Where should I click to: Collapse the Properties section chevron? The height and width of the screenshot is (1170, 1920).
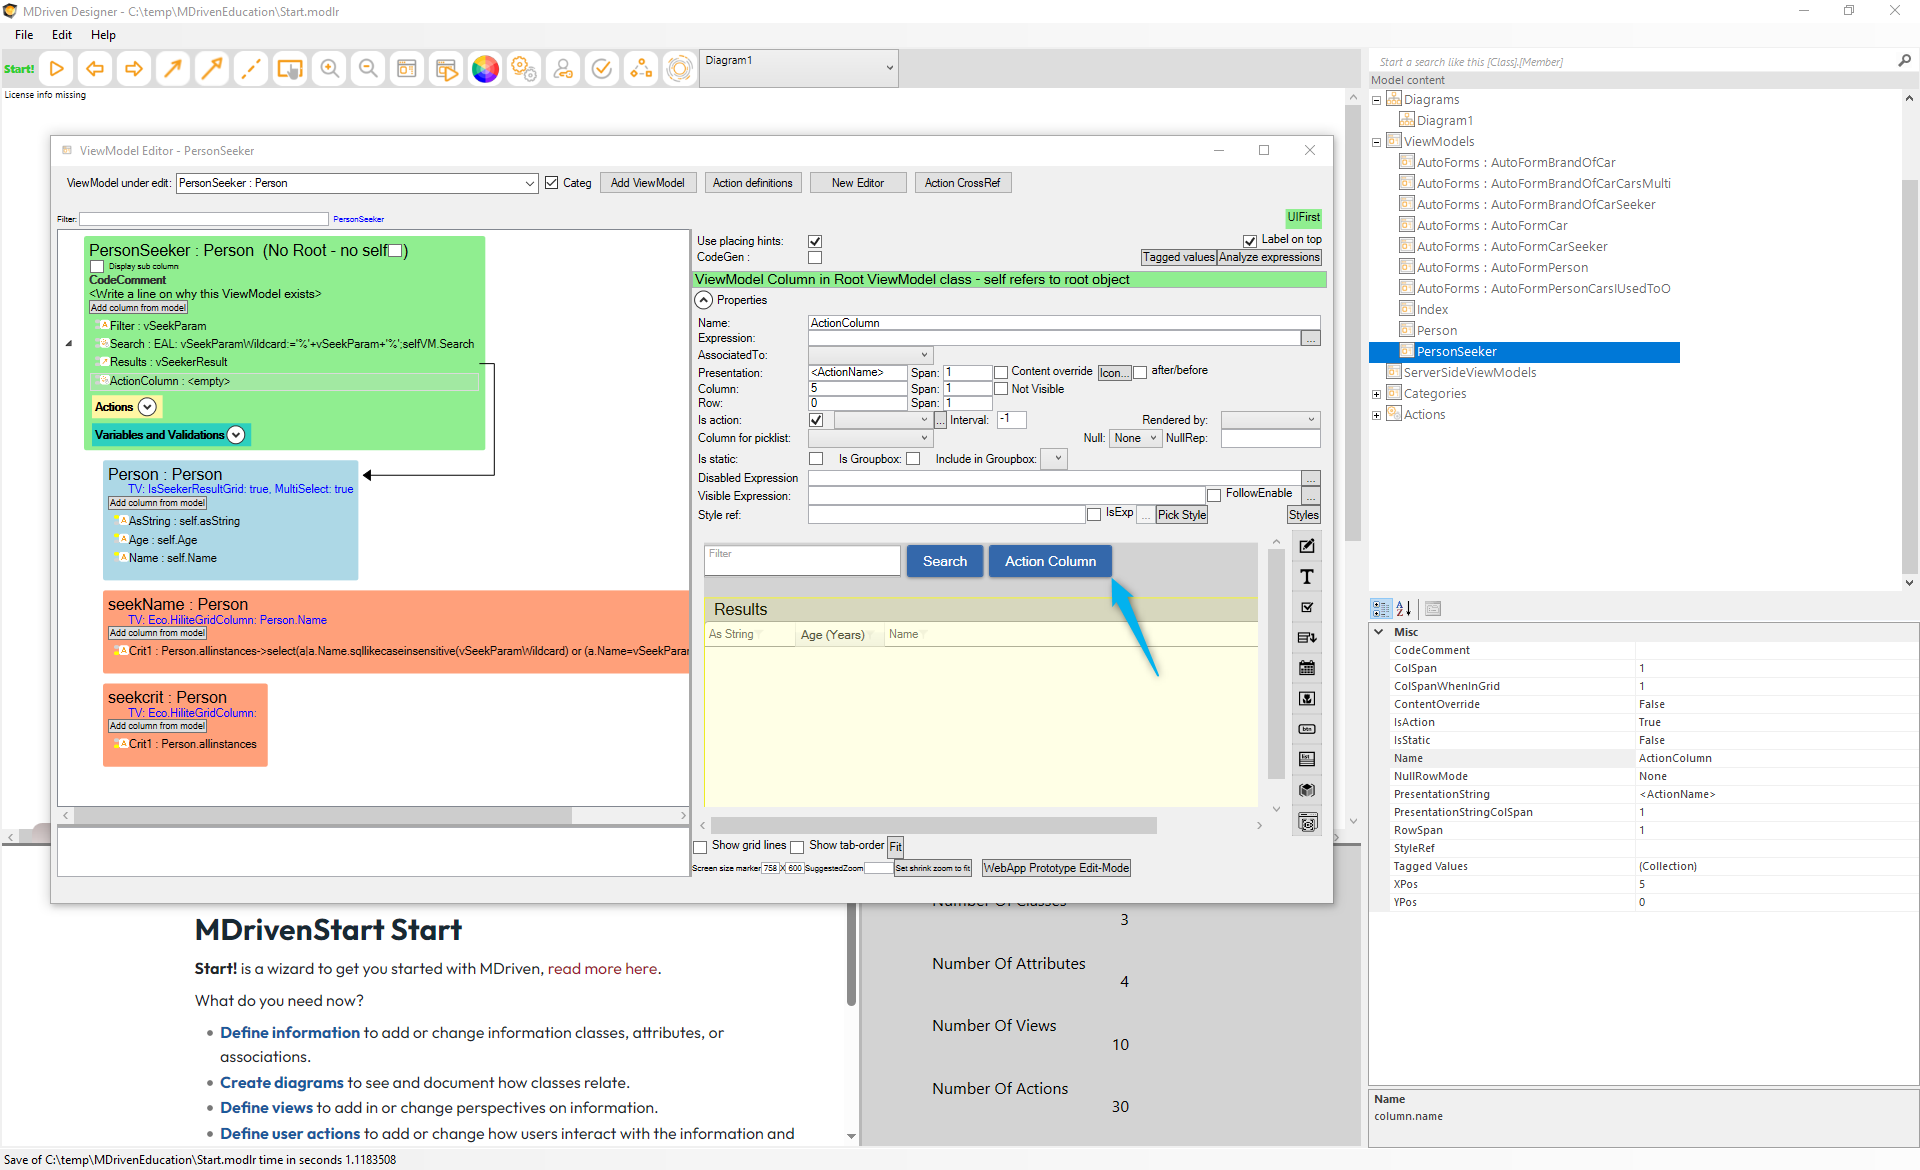pyautogui.click(x=704, y=300)
